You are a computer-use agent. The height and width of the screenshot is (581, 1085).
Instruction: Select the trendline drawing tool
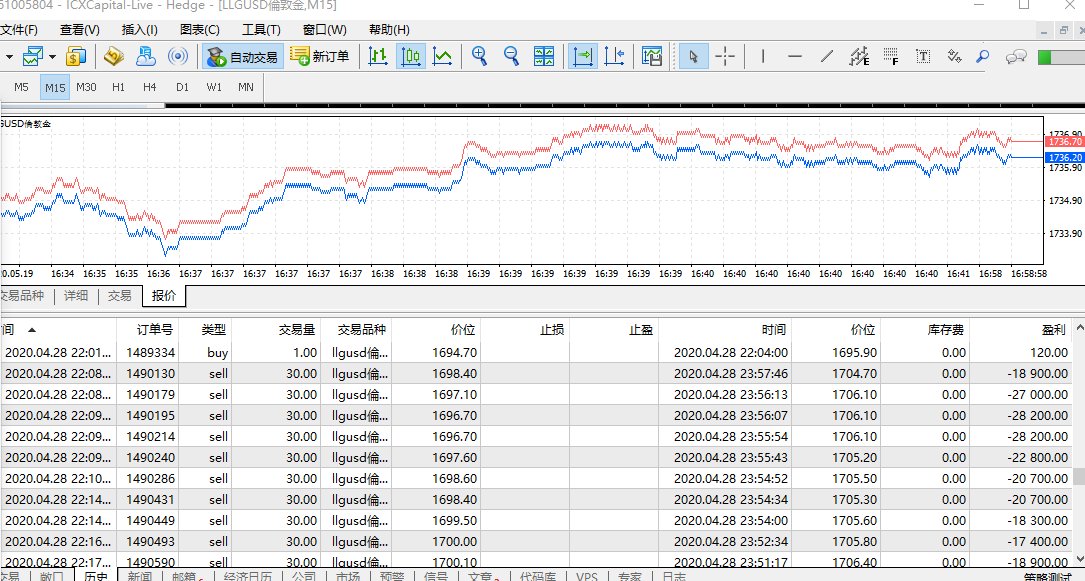827,56
